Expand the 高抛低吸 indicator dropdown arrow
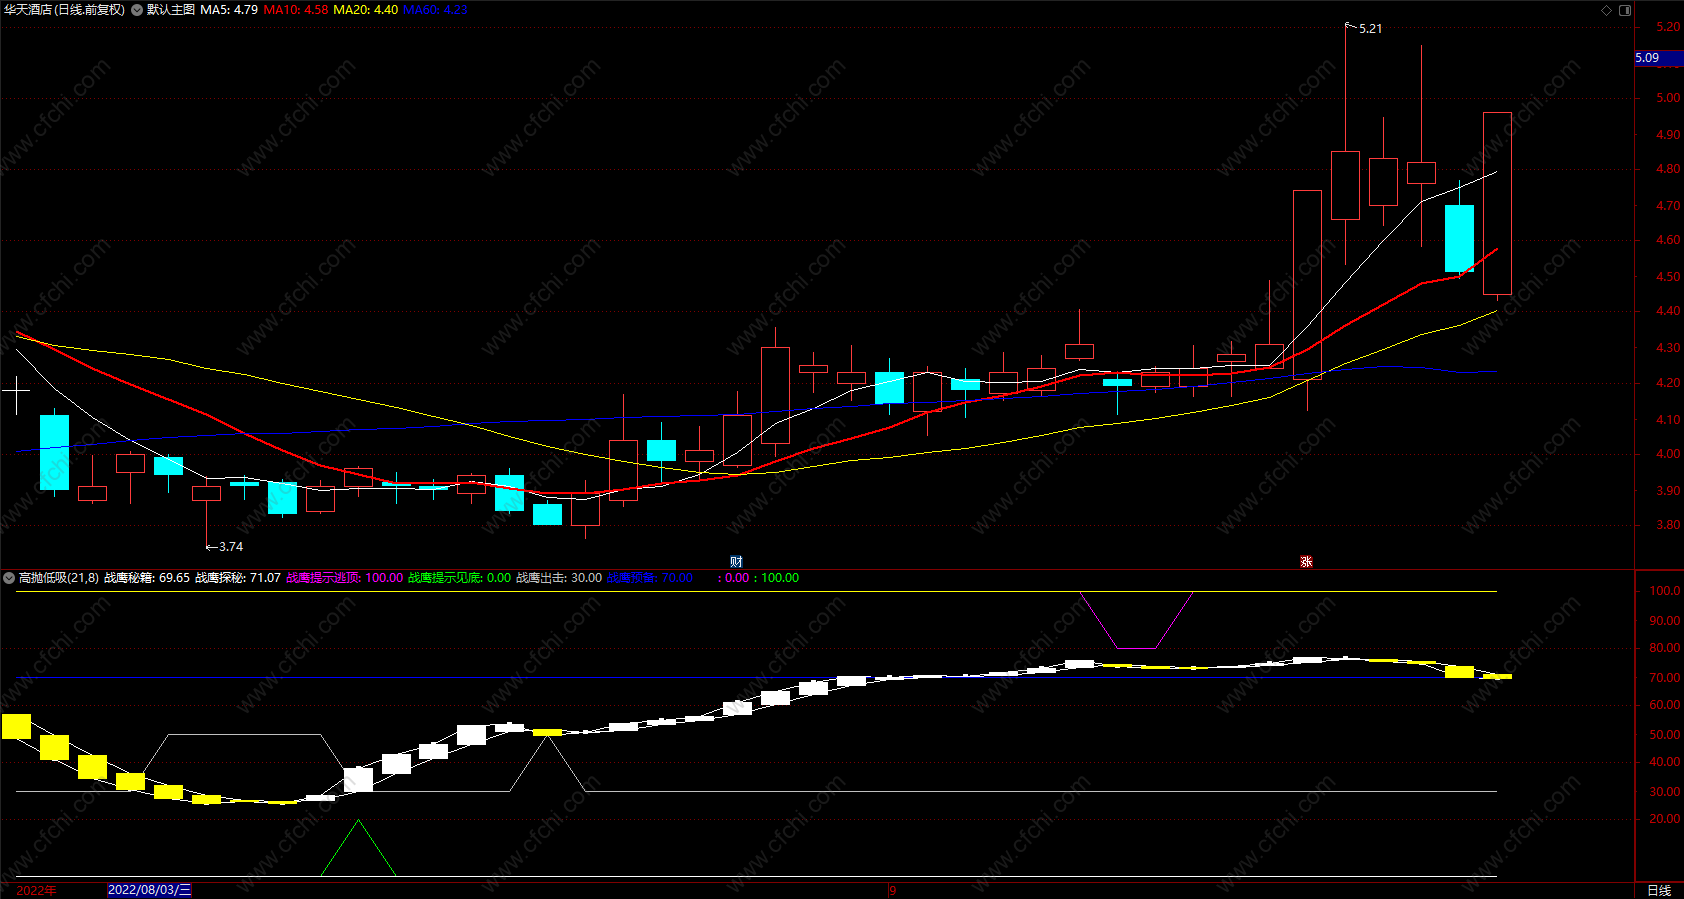The width and height of the screenshot is (1684, 899). coord(9,578)
